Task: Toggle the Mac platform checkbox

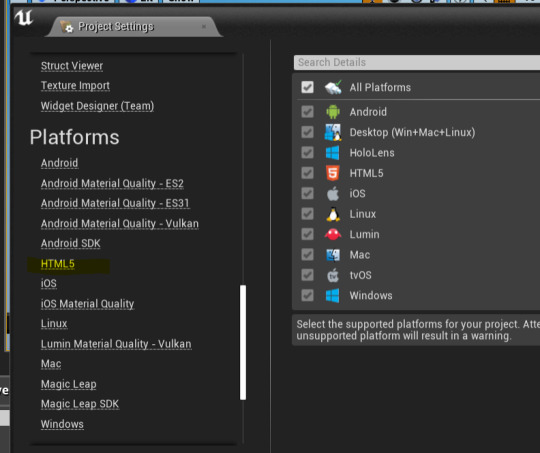Action: tap(307, 255)
